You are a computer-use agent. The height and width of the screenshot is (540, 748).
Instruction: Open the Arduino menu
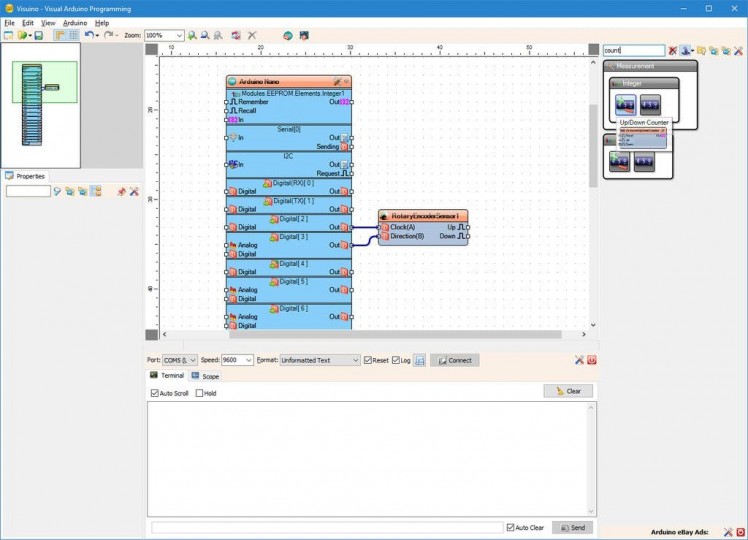click(x=75, y=22)
